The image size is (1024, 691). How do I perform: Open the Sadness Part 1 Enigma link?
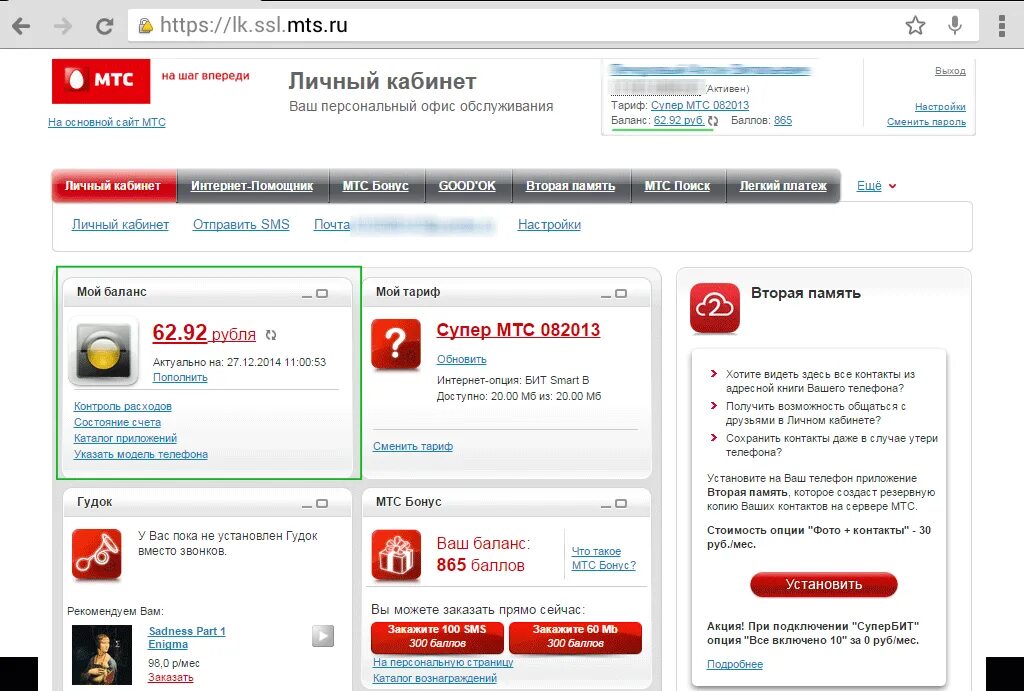coord(187,637)
